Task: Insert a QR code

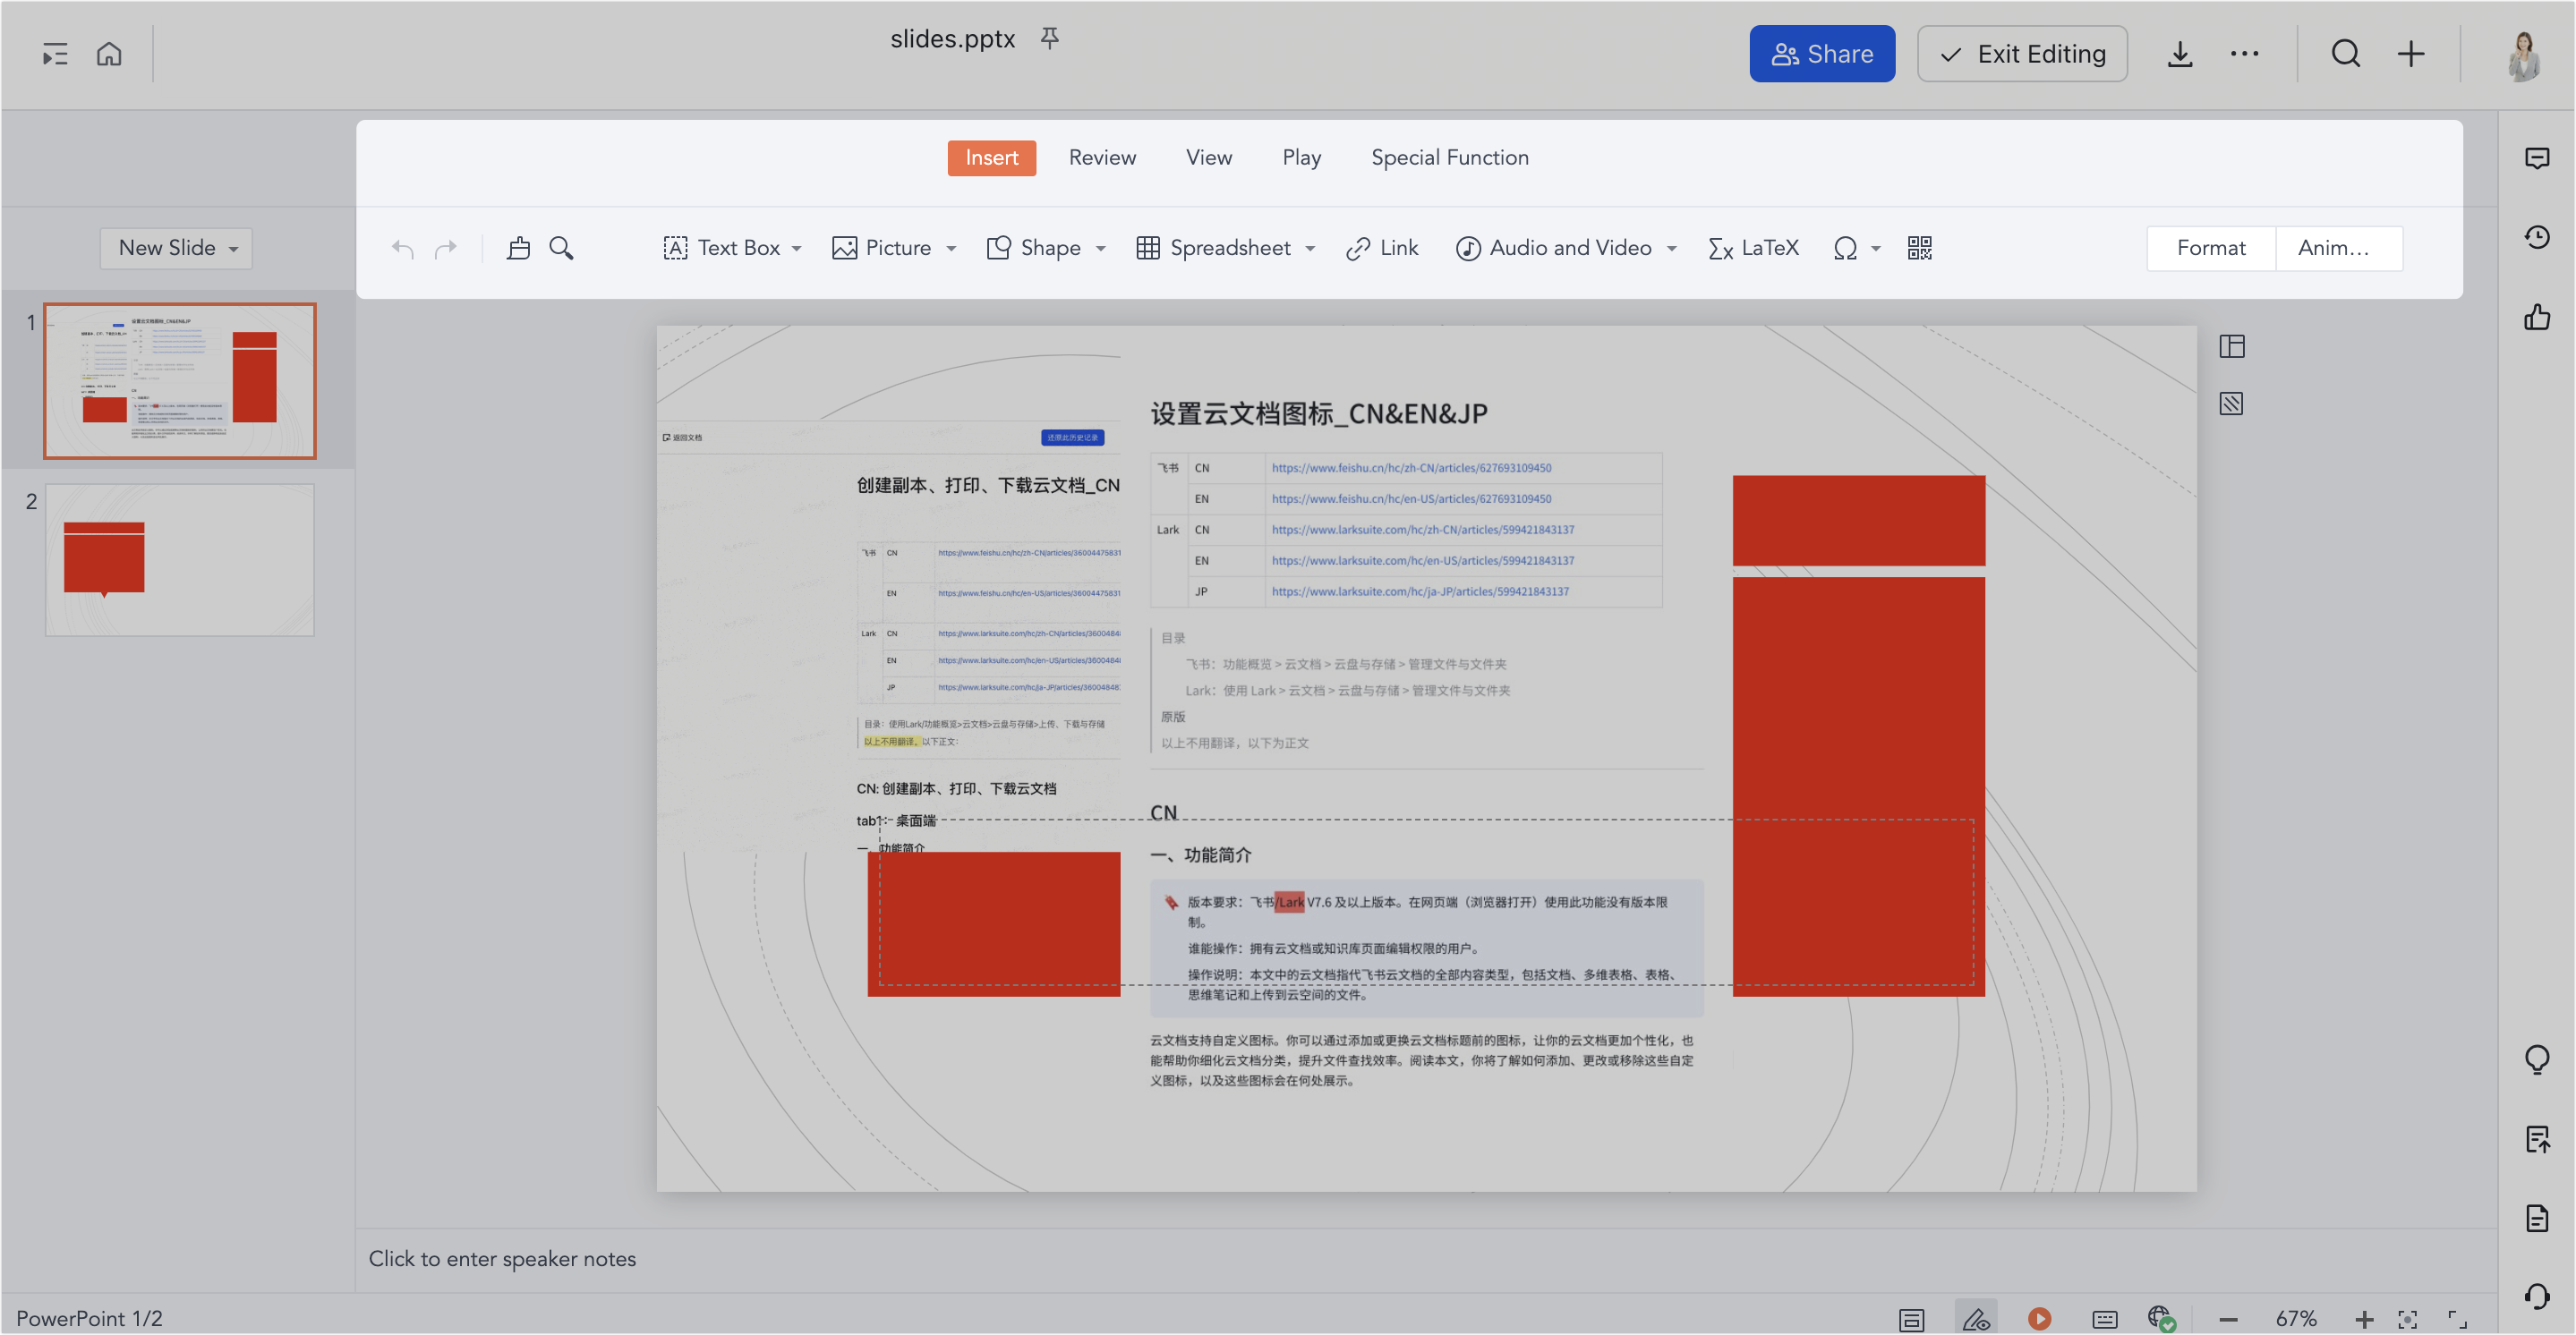Action: tap(1919, 248)
